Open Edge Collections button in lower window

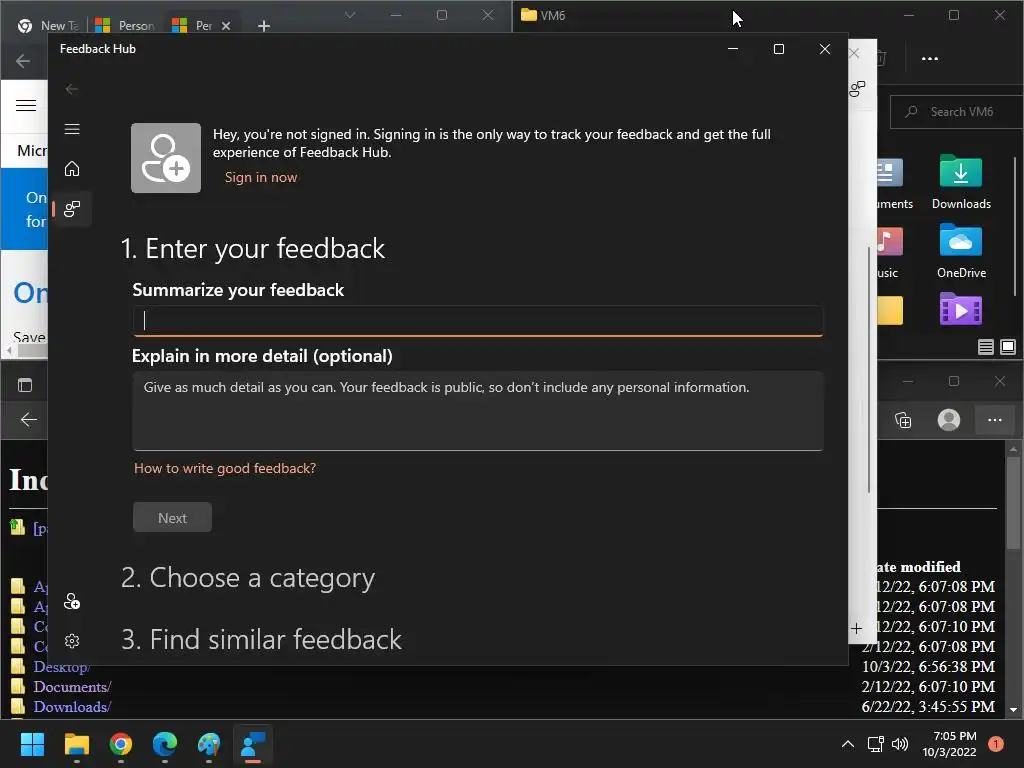click(x=903, y=420)
